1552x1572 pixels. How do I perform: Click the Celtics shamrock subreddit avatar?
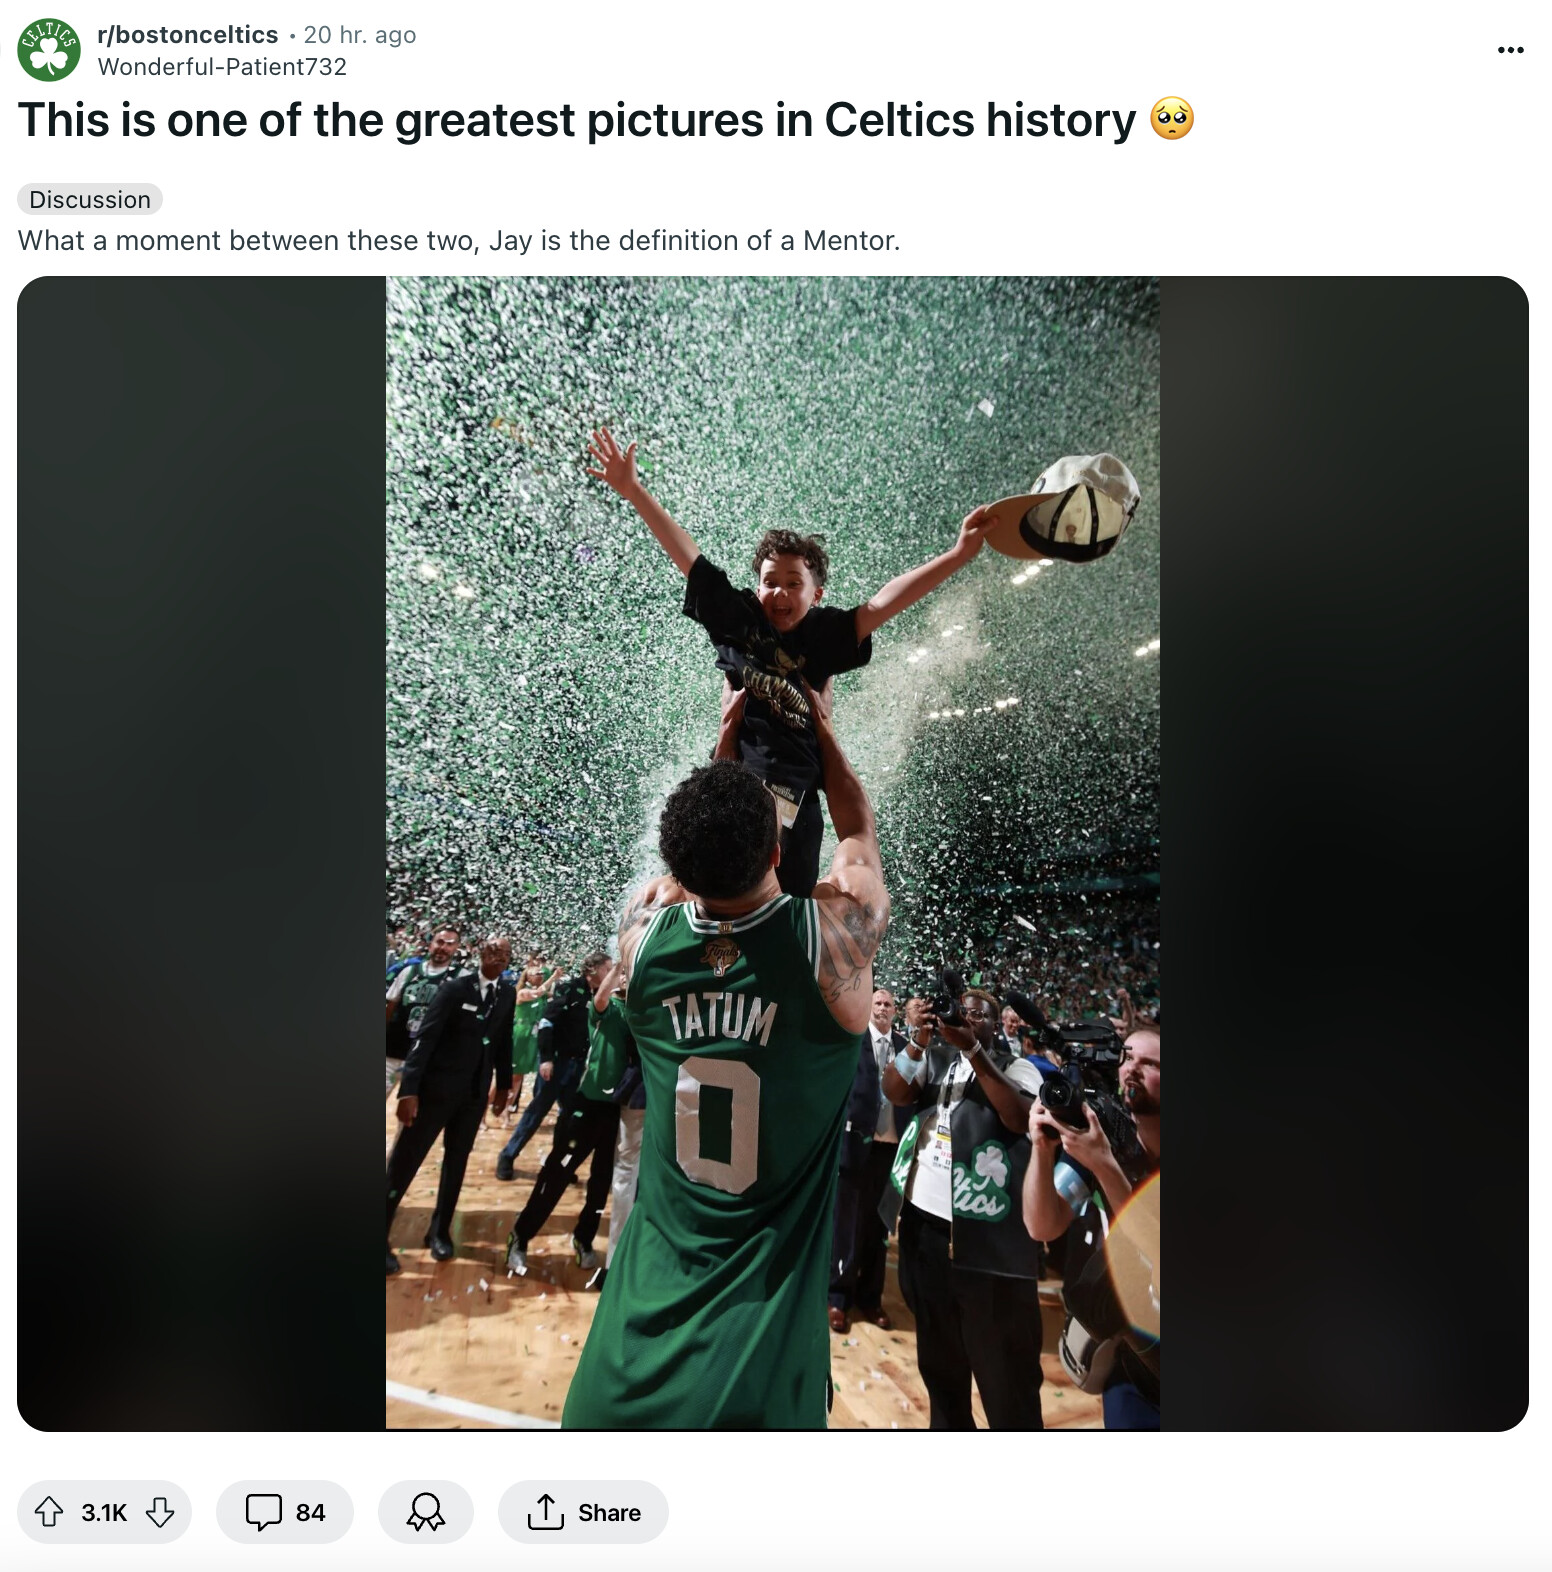click(49, 50)
